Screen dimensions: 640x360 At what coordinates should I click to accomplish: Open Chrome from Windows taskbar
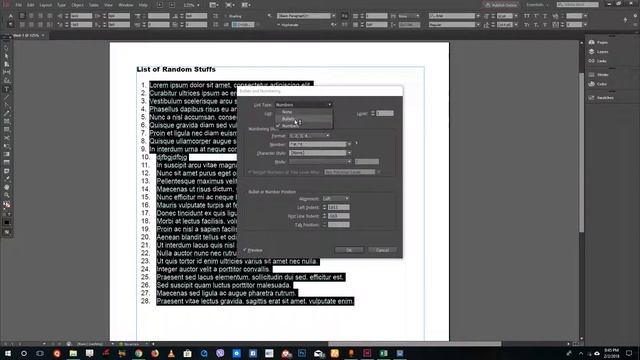click(x=138, y=353)
